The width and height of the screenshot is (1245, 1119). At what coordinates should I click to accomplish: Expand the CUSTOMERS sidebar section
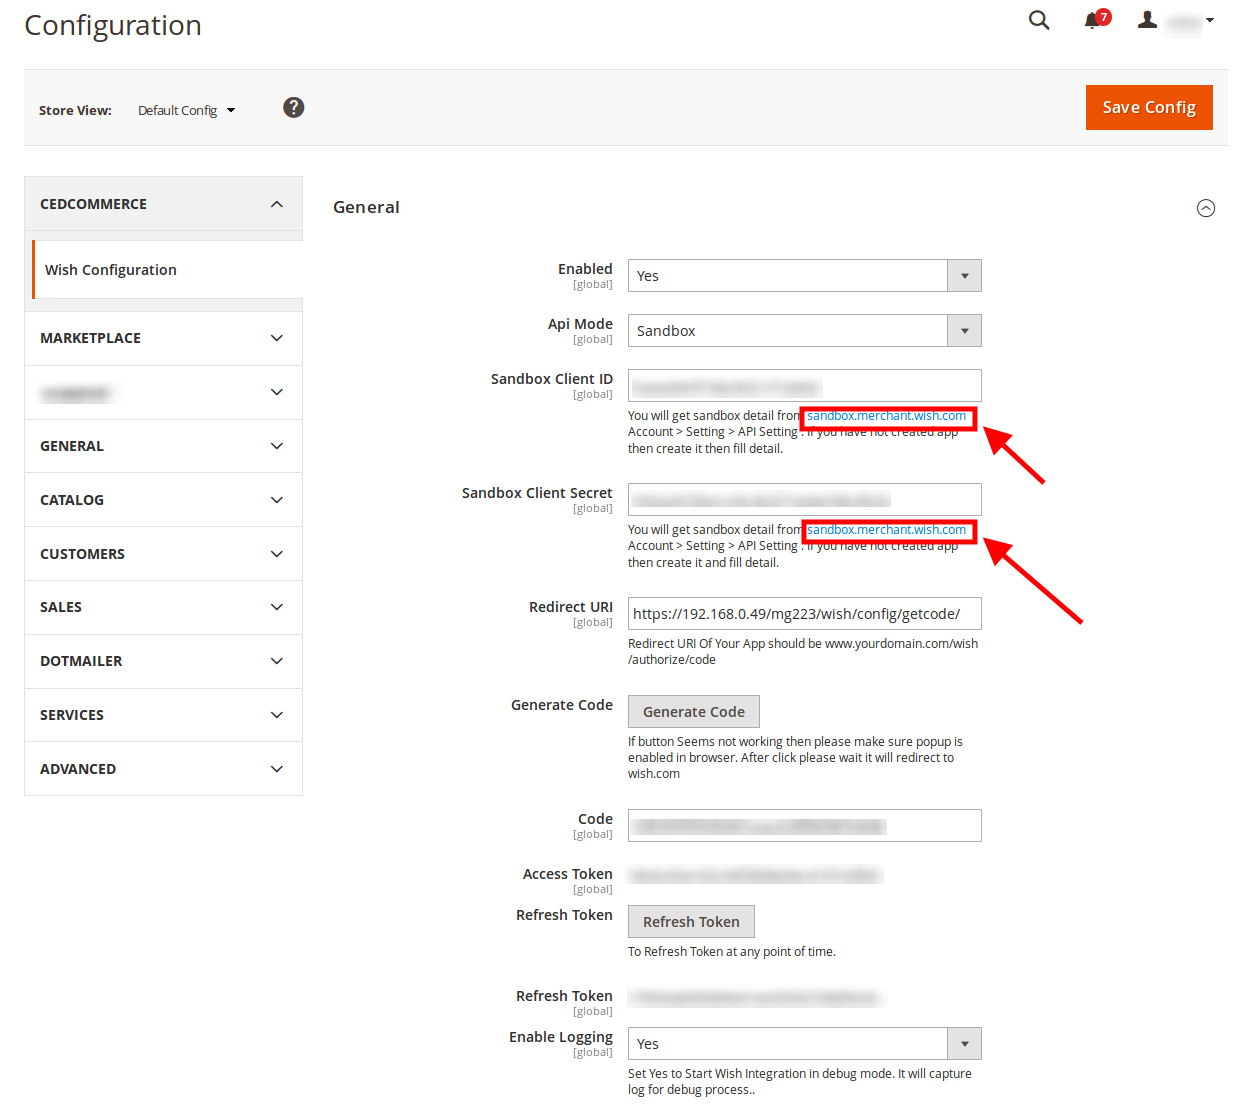pyautogui.click(x=164, y=554)
